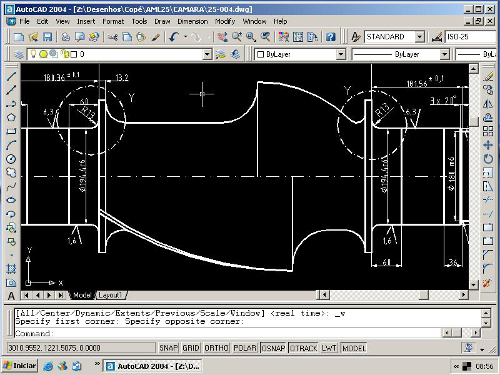Select the Rotate modify tool
Image resolution: width=500 pixels, height=375 pixels.
tap(488, 159)
